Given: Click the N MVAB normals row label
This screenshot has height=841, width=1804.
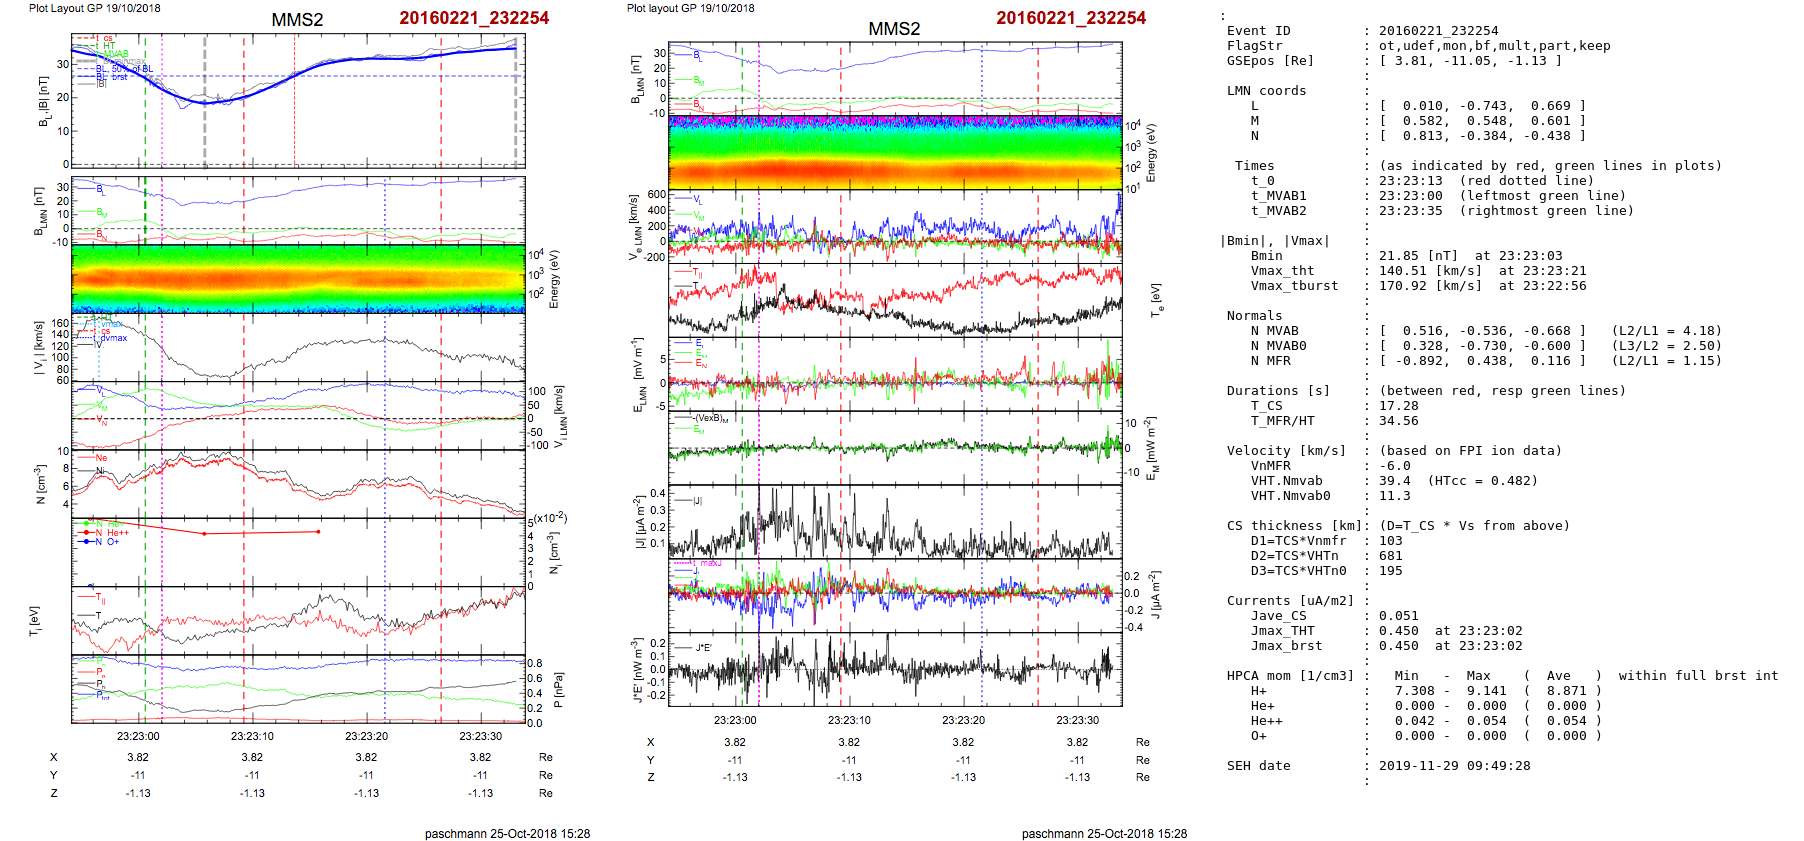Looking at the screenshot, I should 1274,331.
